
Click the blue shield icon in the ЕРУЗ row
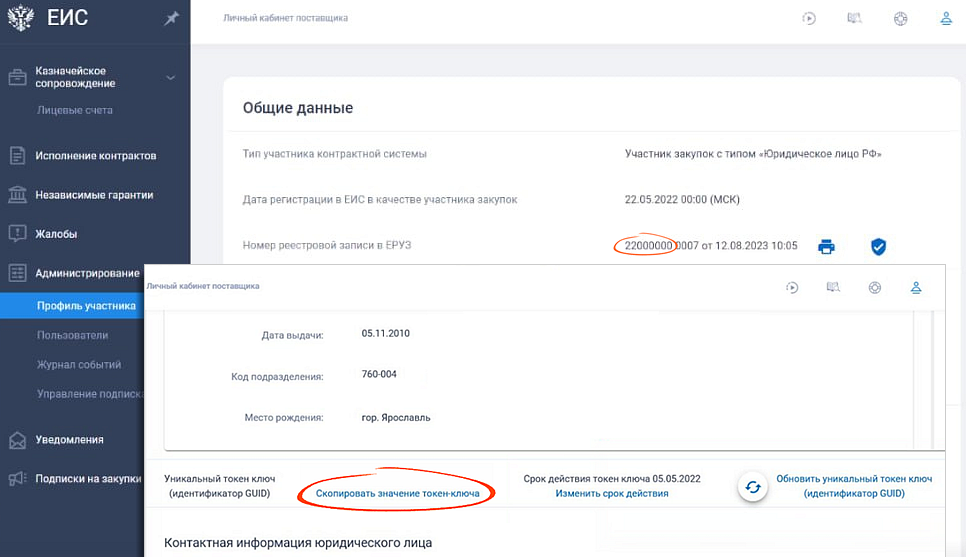878,246
